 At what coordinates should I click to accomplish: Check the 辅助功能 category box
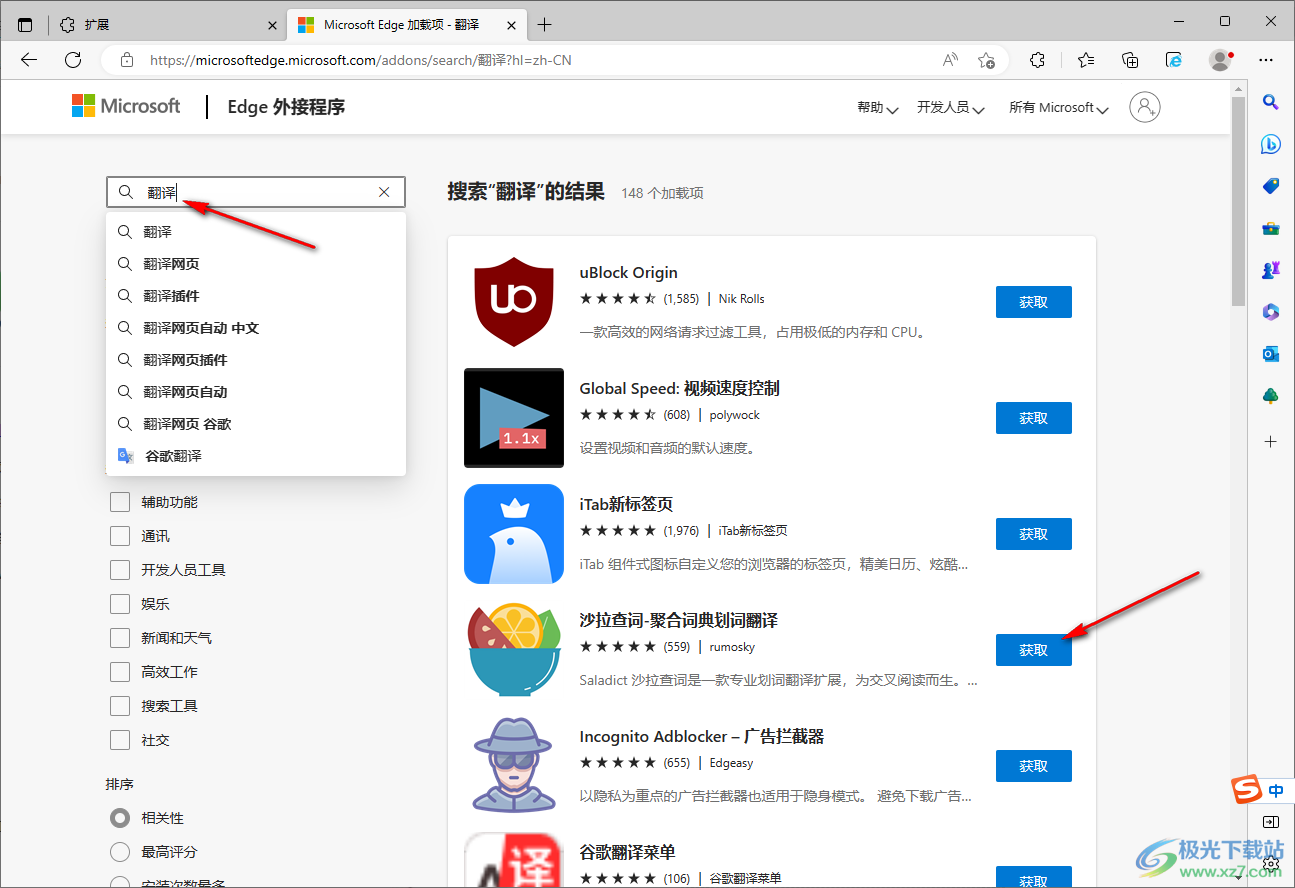pos(120,502)
